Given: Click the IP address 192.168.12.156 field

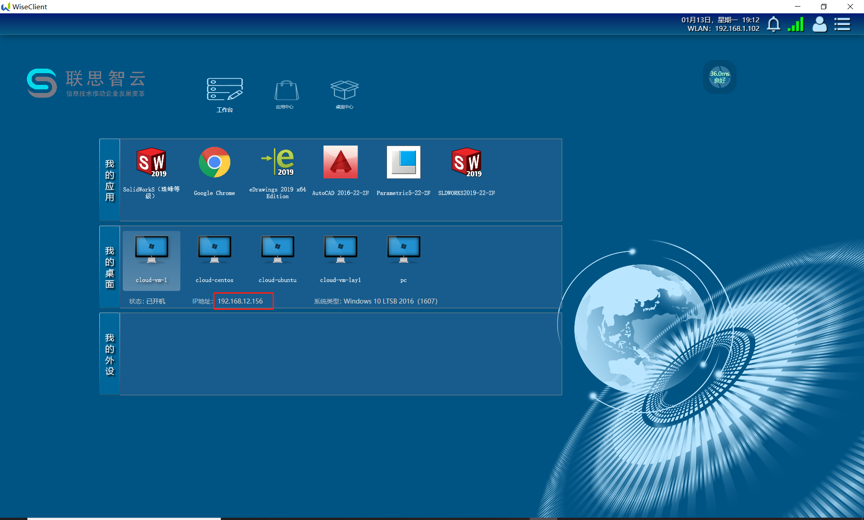Looking at the screenshot, I should (241, 301).
